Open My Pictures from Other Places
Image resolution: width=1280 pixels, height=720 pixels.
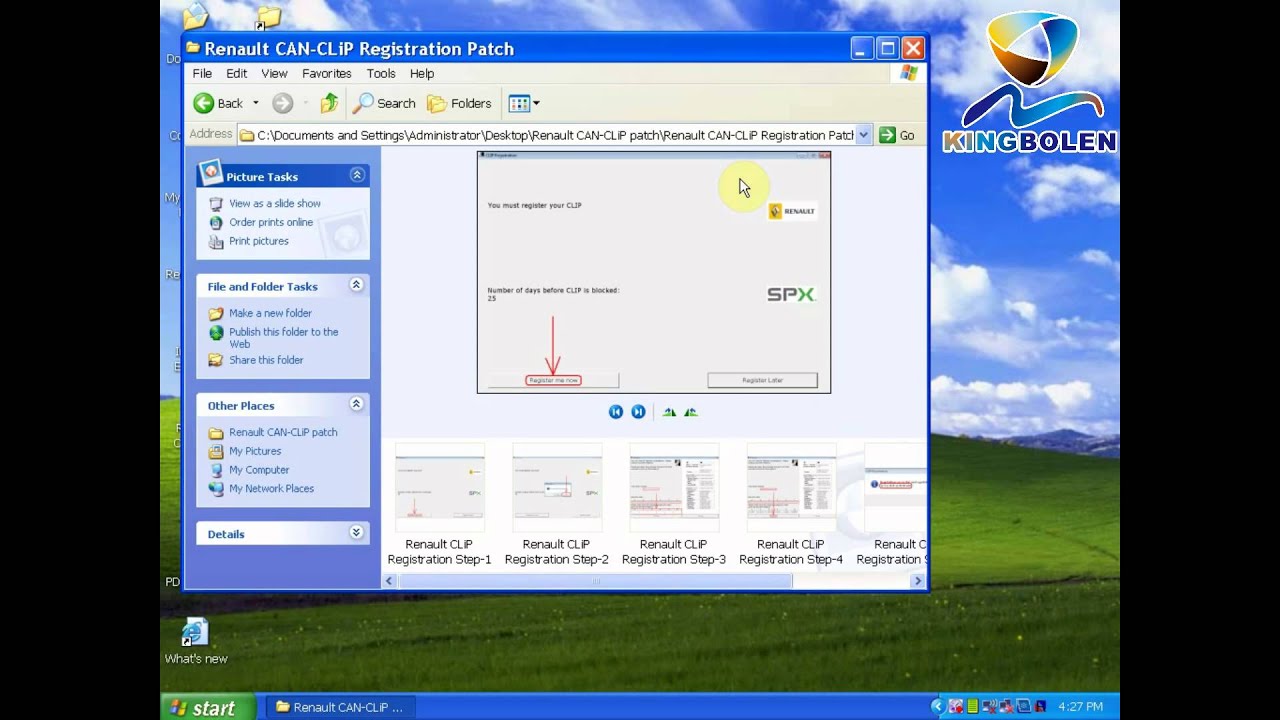click(255, 451)
